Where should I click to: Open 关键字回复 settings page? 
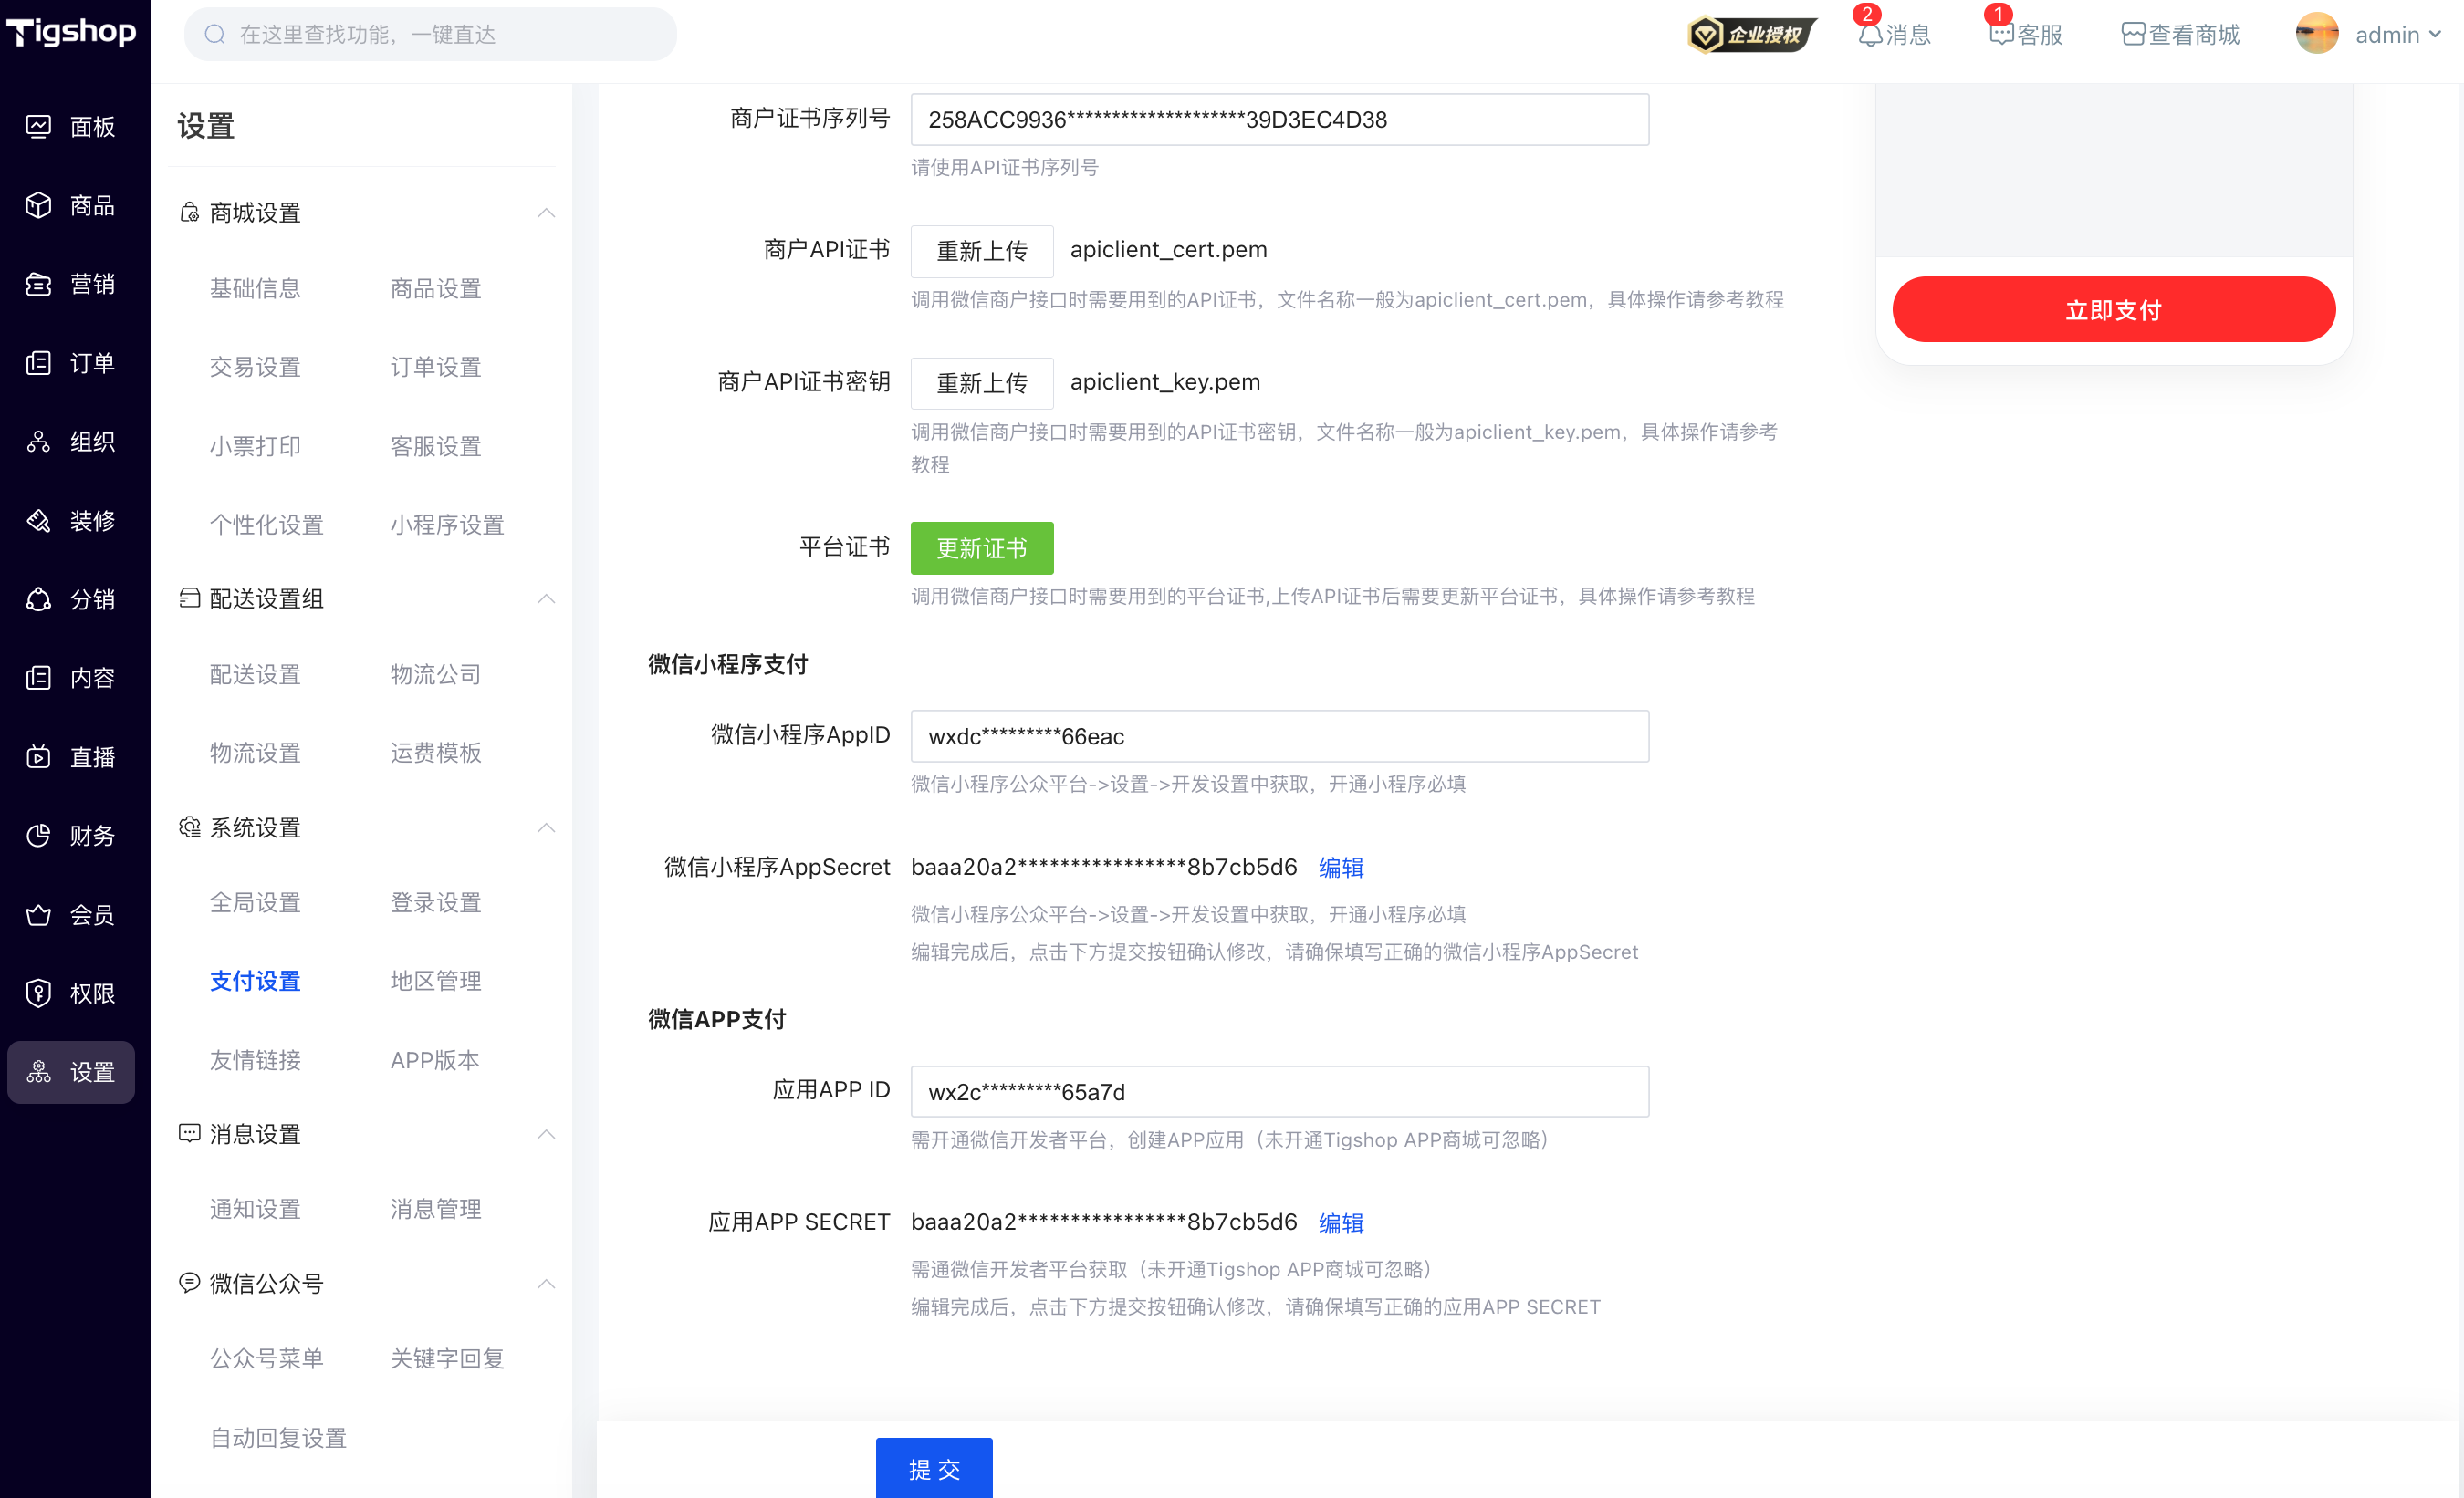click(x=447, y=1358)
